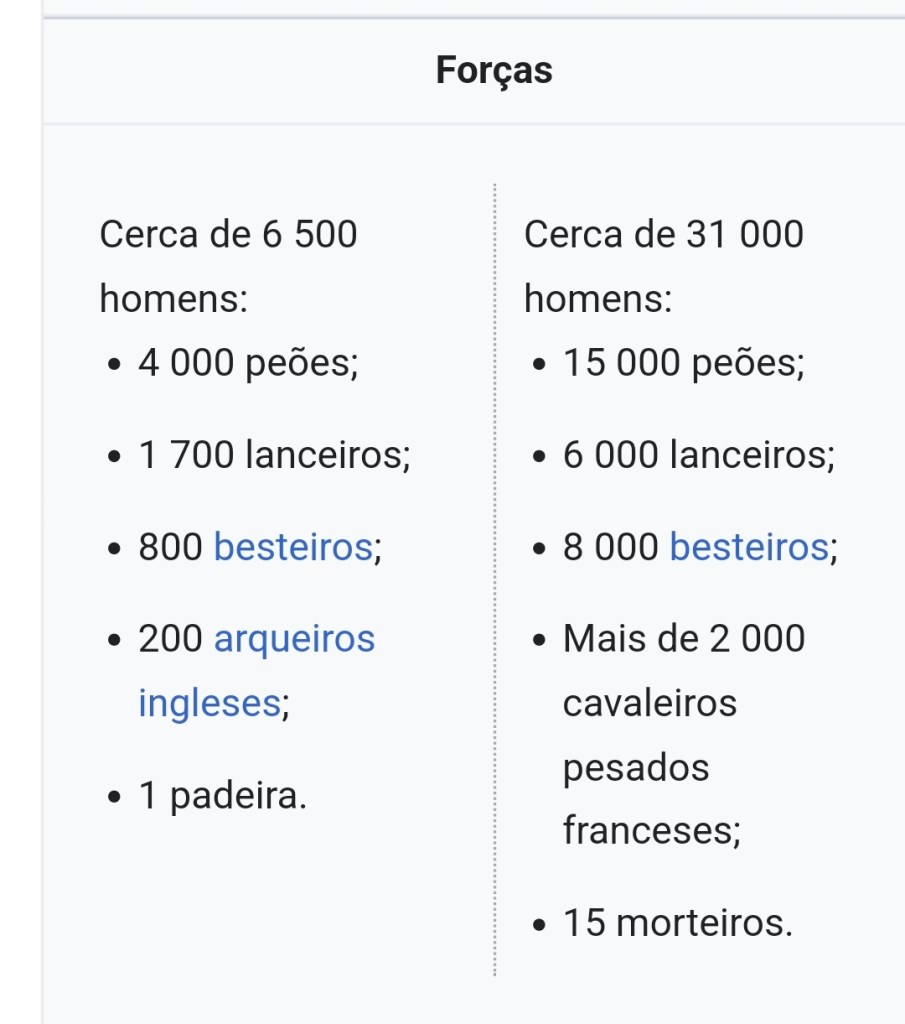This screenshot has width=905, height=1024.
Task: Click the dotted divider between the columns
Action: click(495, 580)
